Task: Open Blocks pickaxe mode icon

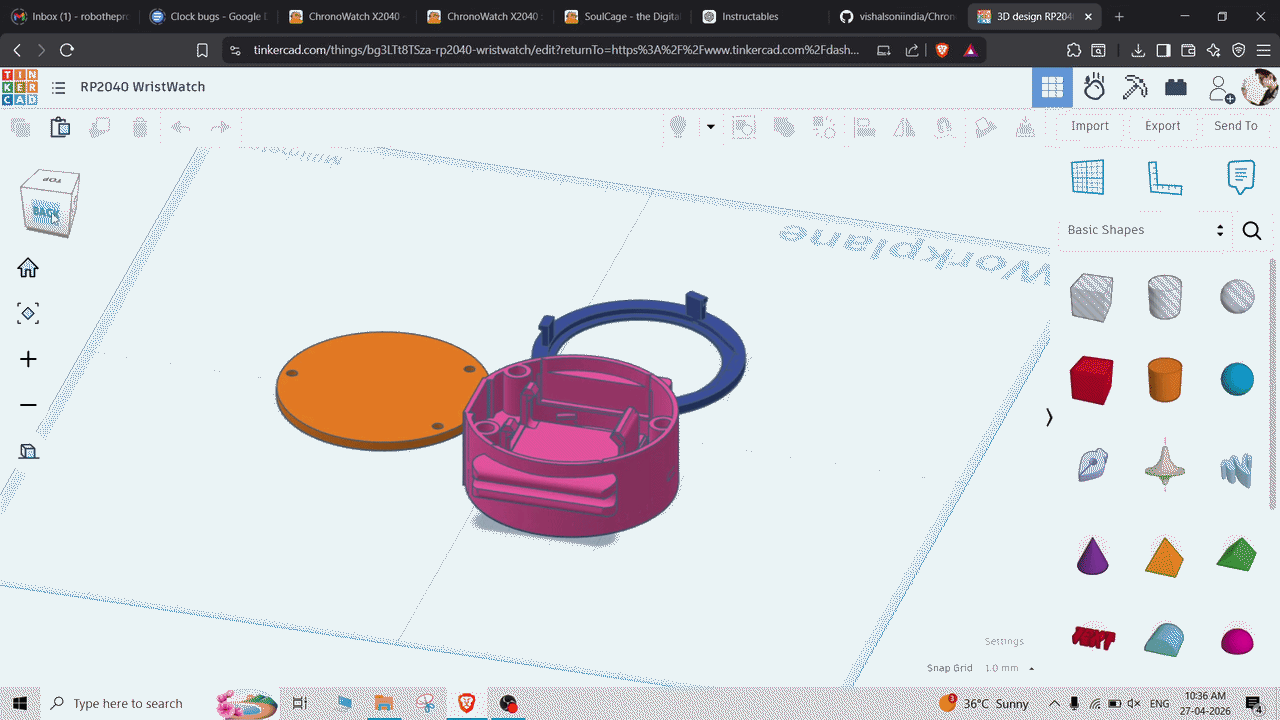Action: point(1135,88)
